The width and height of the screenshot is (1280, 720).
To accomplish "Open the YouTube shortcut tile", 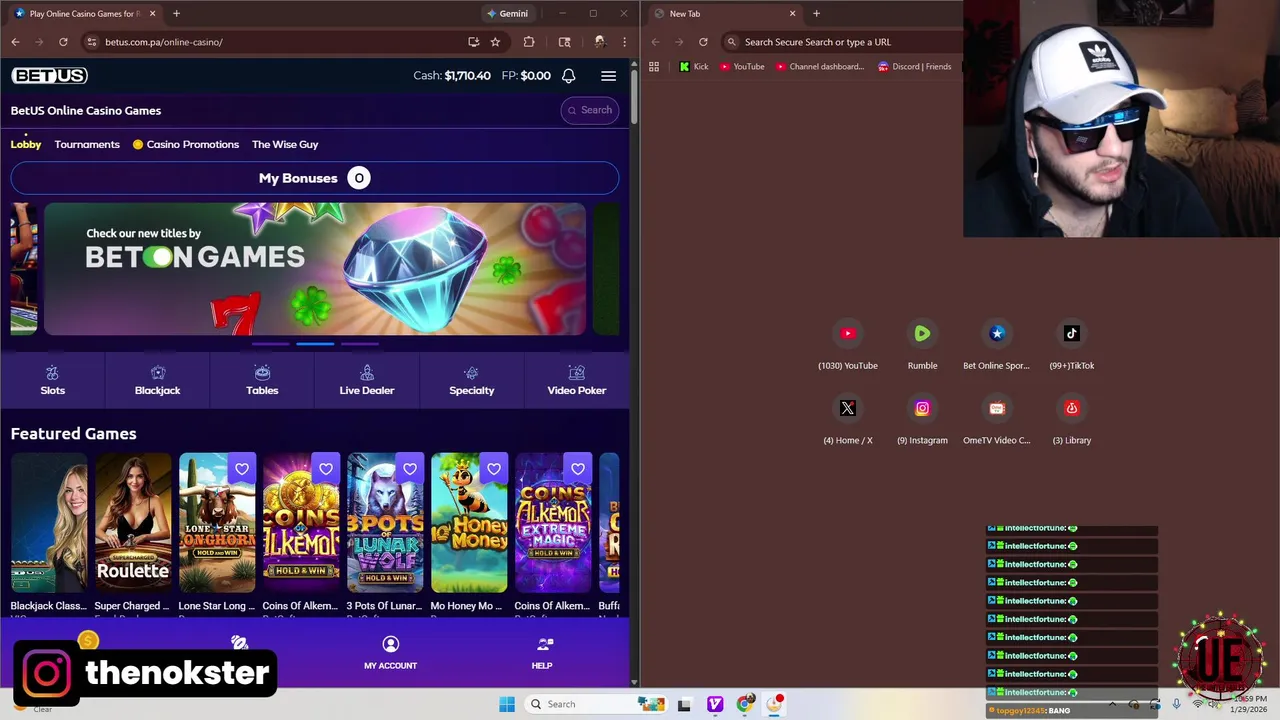I will point(848,345).
